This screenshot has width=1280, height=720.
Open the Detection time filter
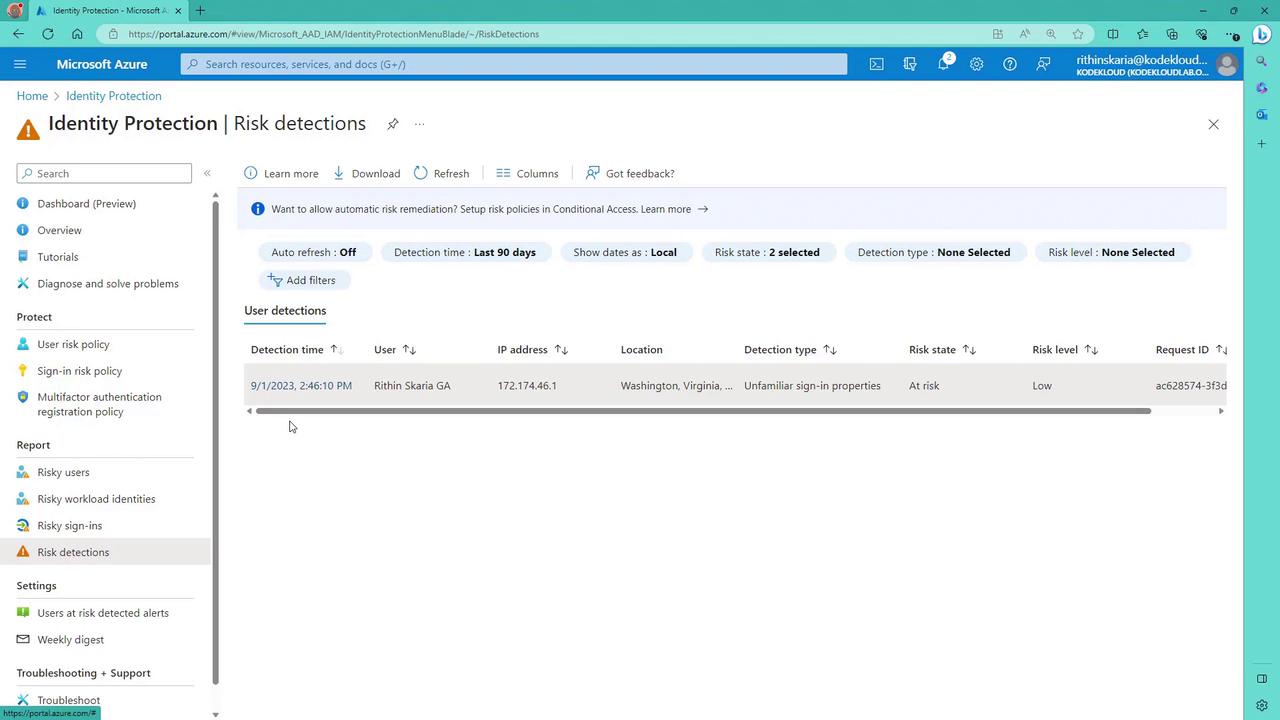point(465,252)
